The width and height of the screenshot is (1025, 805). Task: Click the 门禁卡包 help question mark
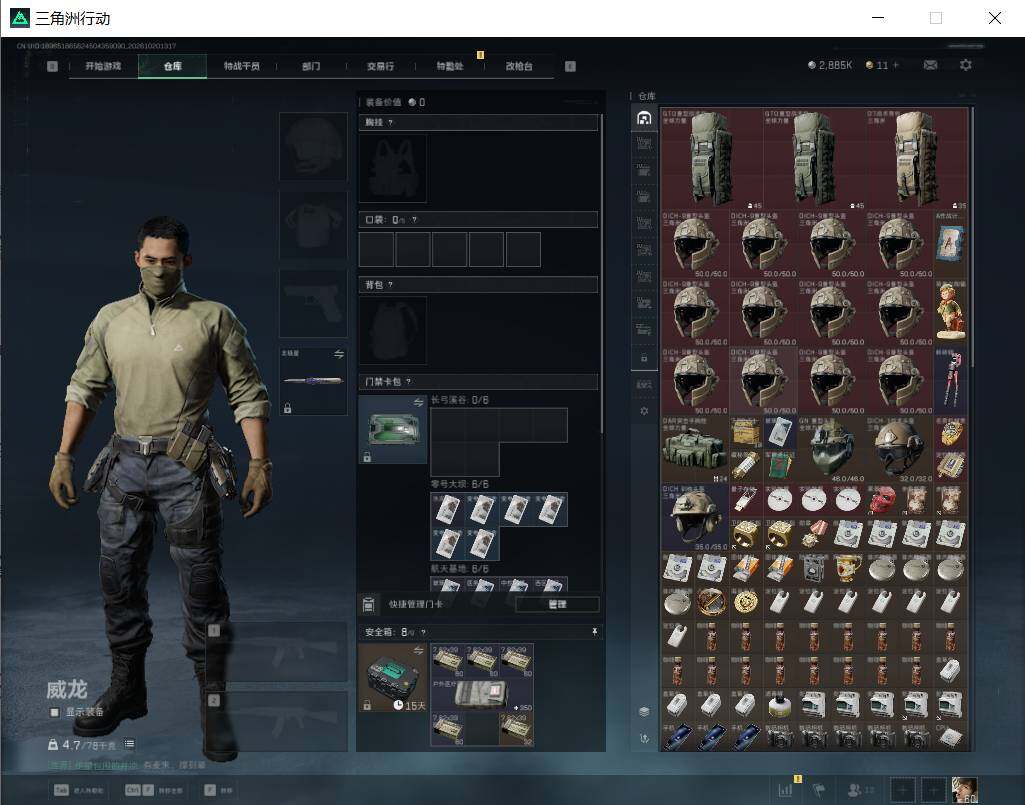click(408, 381)
